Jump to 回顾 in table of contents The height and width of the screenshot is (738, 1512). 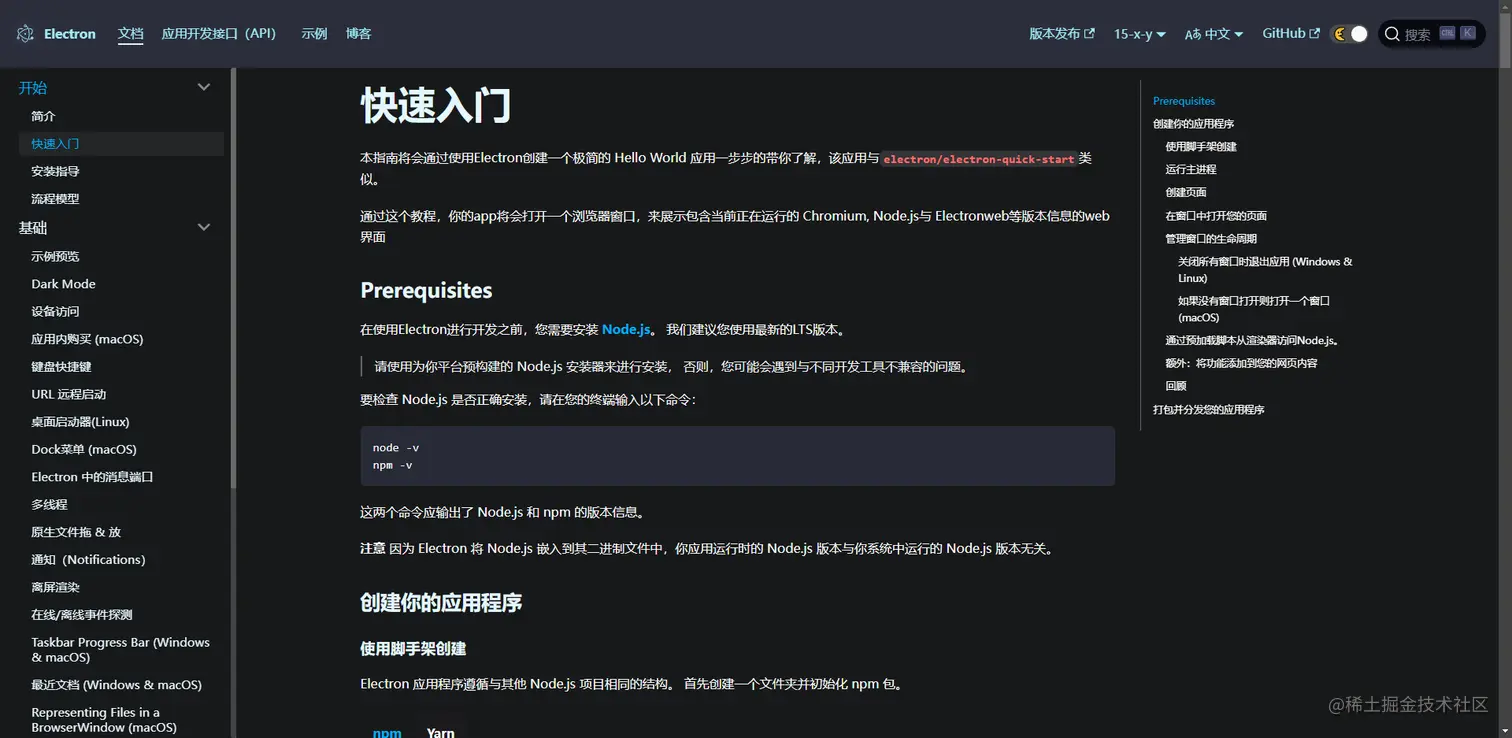pyautogui.click(x=1176, y=386)
